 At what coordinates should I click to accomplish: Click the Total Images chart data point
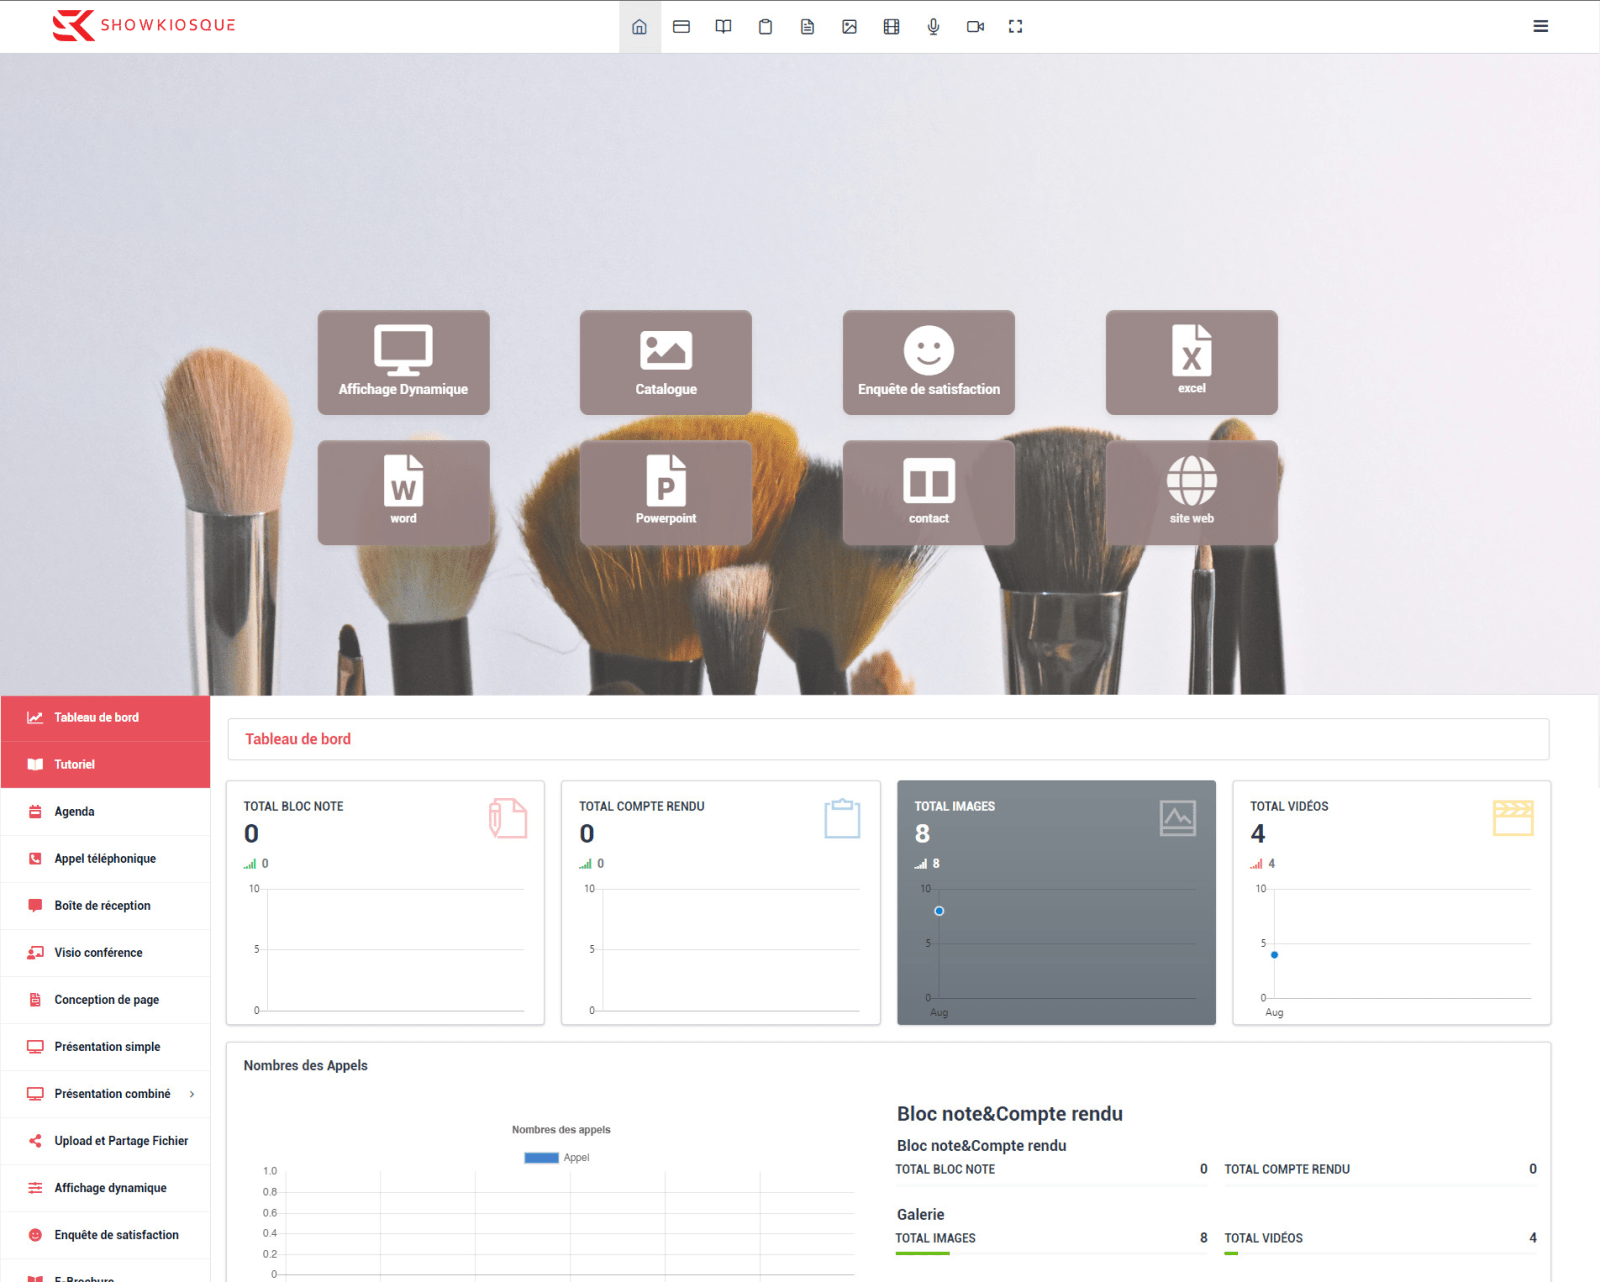click(x=939, y=911)
